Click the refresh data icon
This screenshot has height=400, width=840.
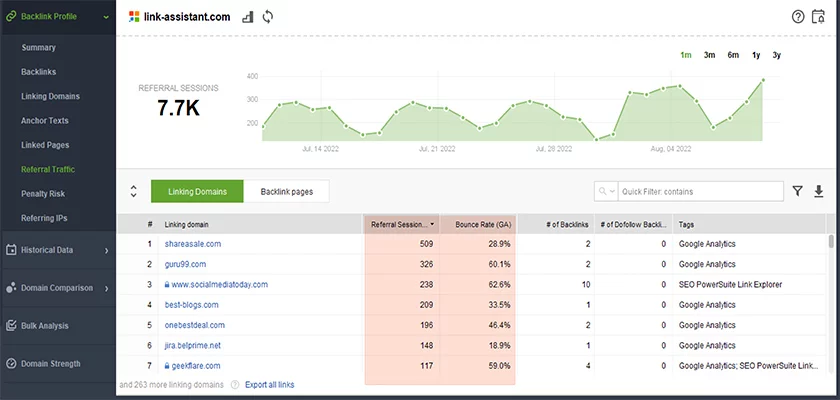(x=268, y=17)
